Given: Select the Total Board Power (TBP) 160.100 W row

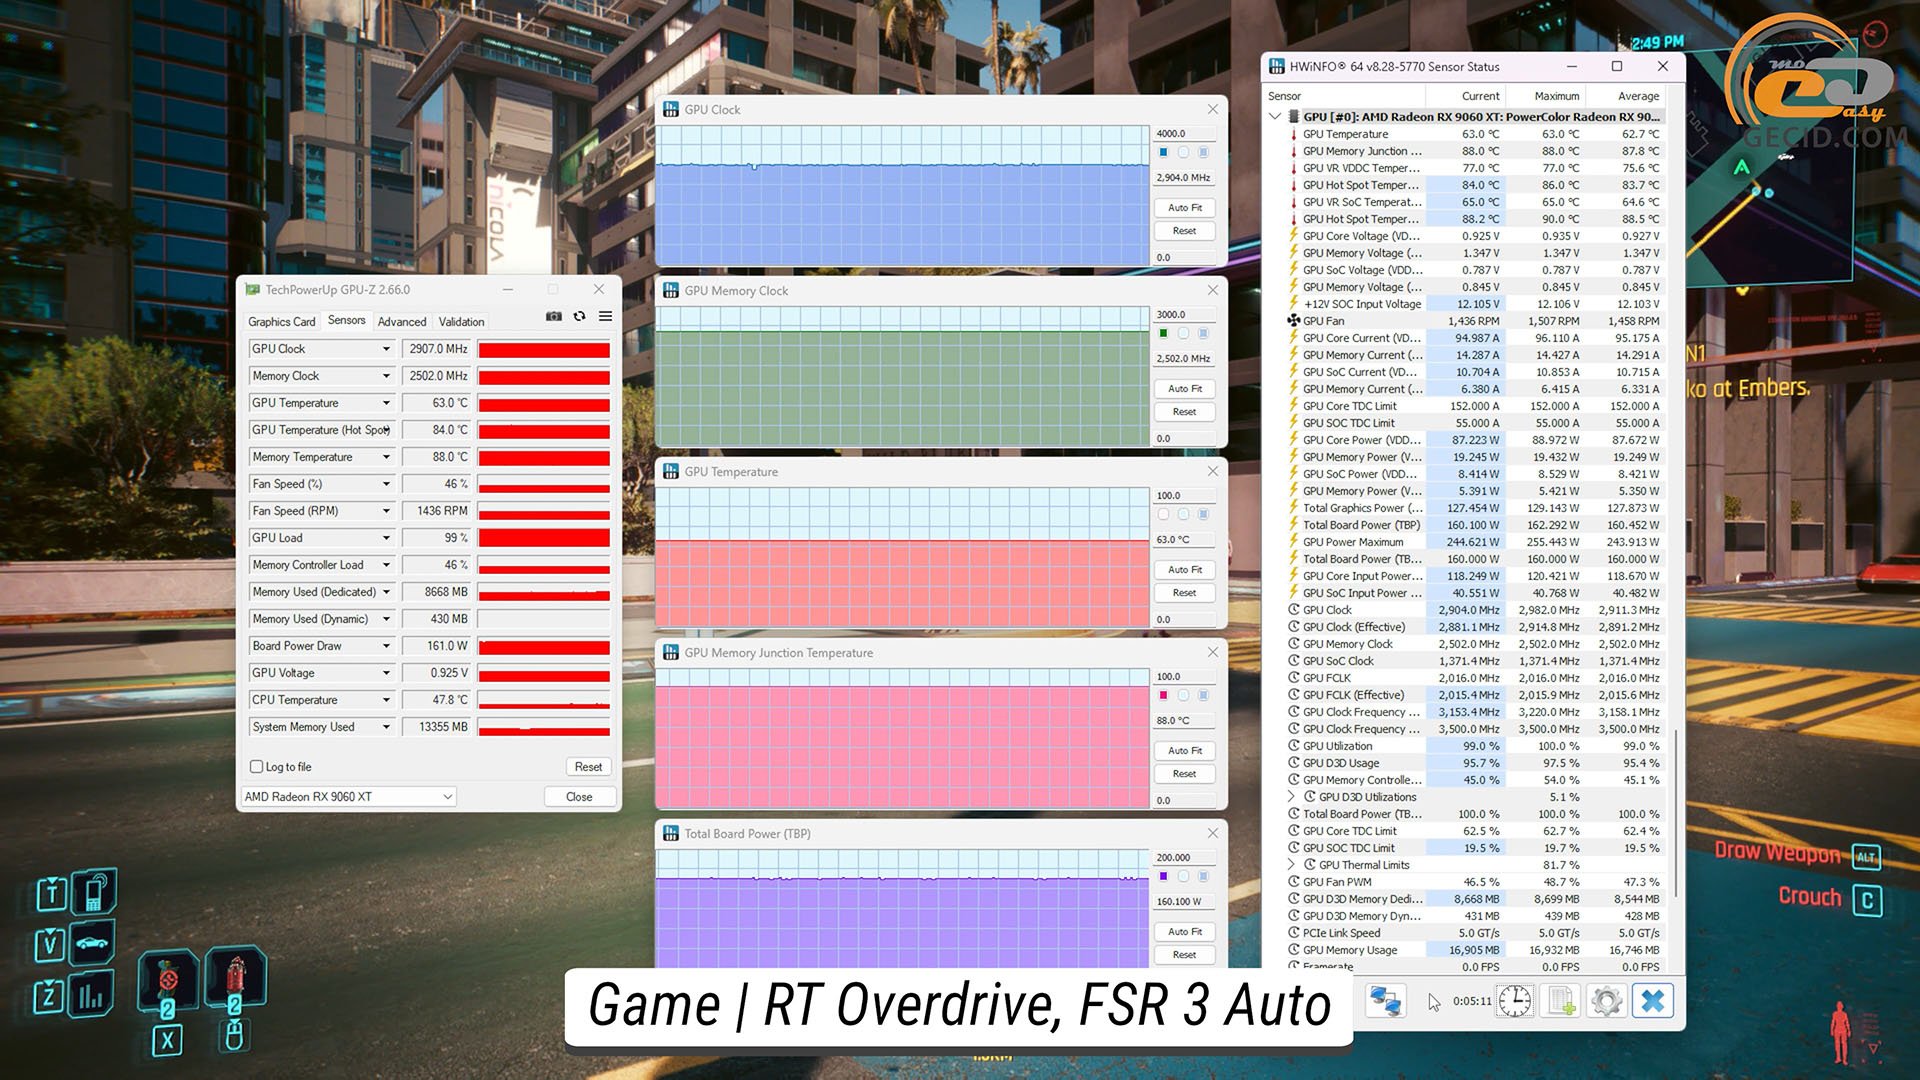Looking at the screenshot, I should coord(1474,525).
